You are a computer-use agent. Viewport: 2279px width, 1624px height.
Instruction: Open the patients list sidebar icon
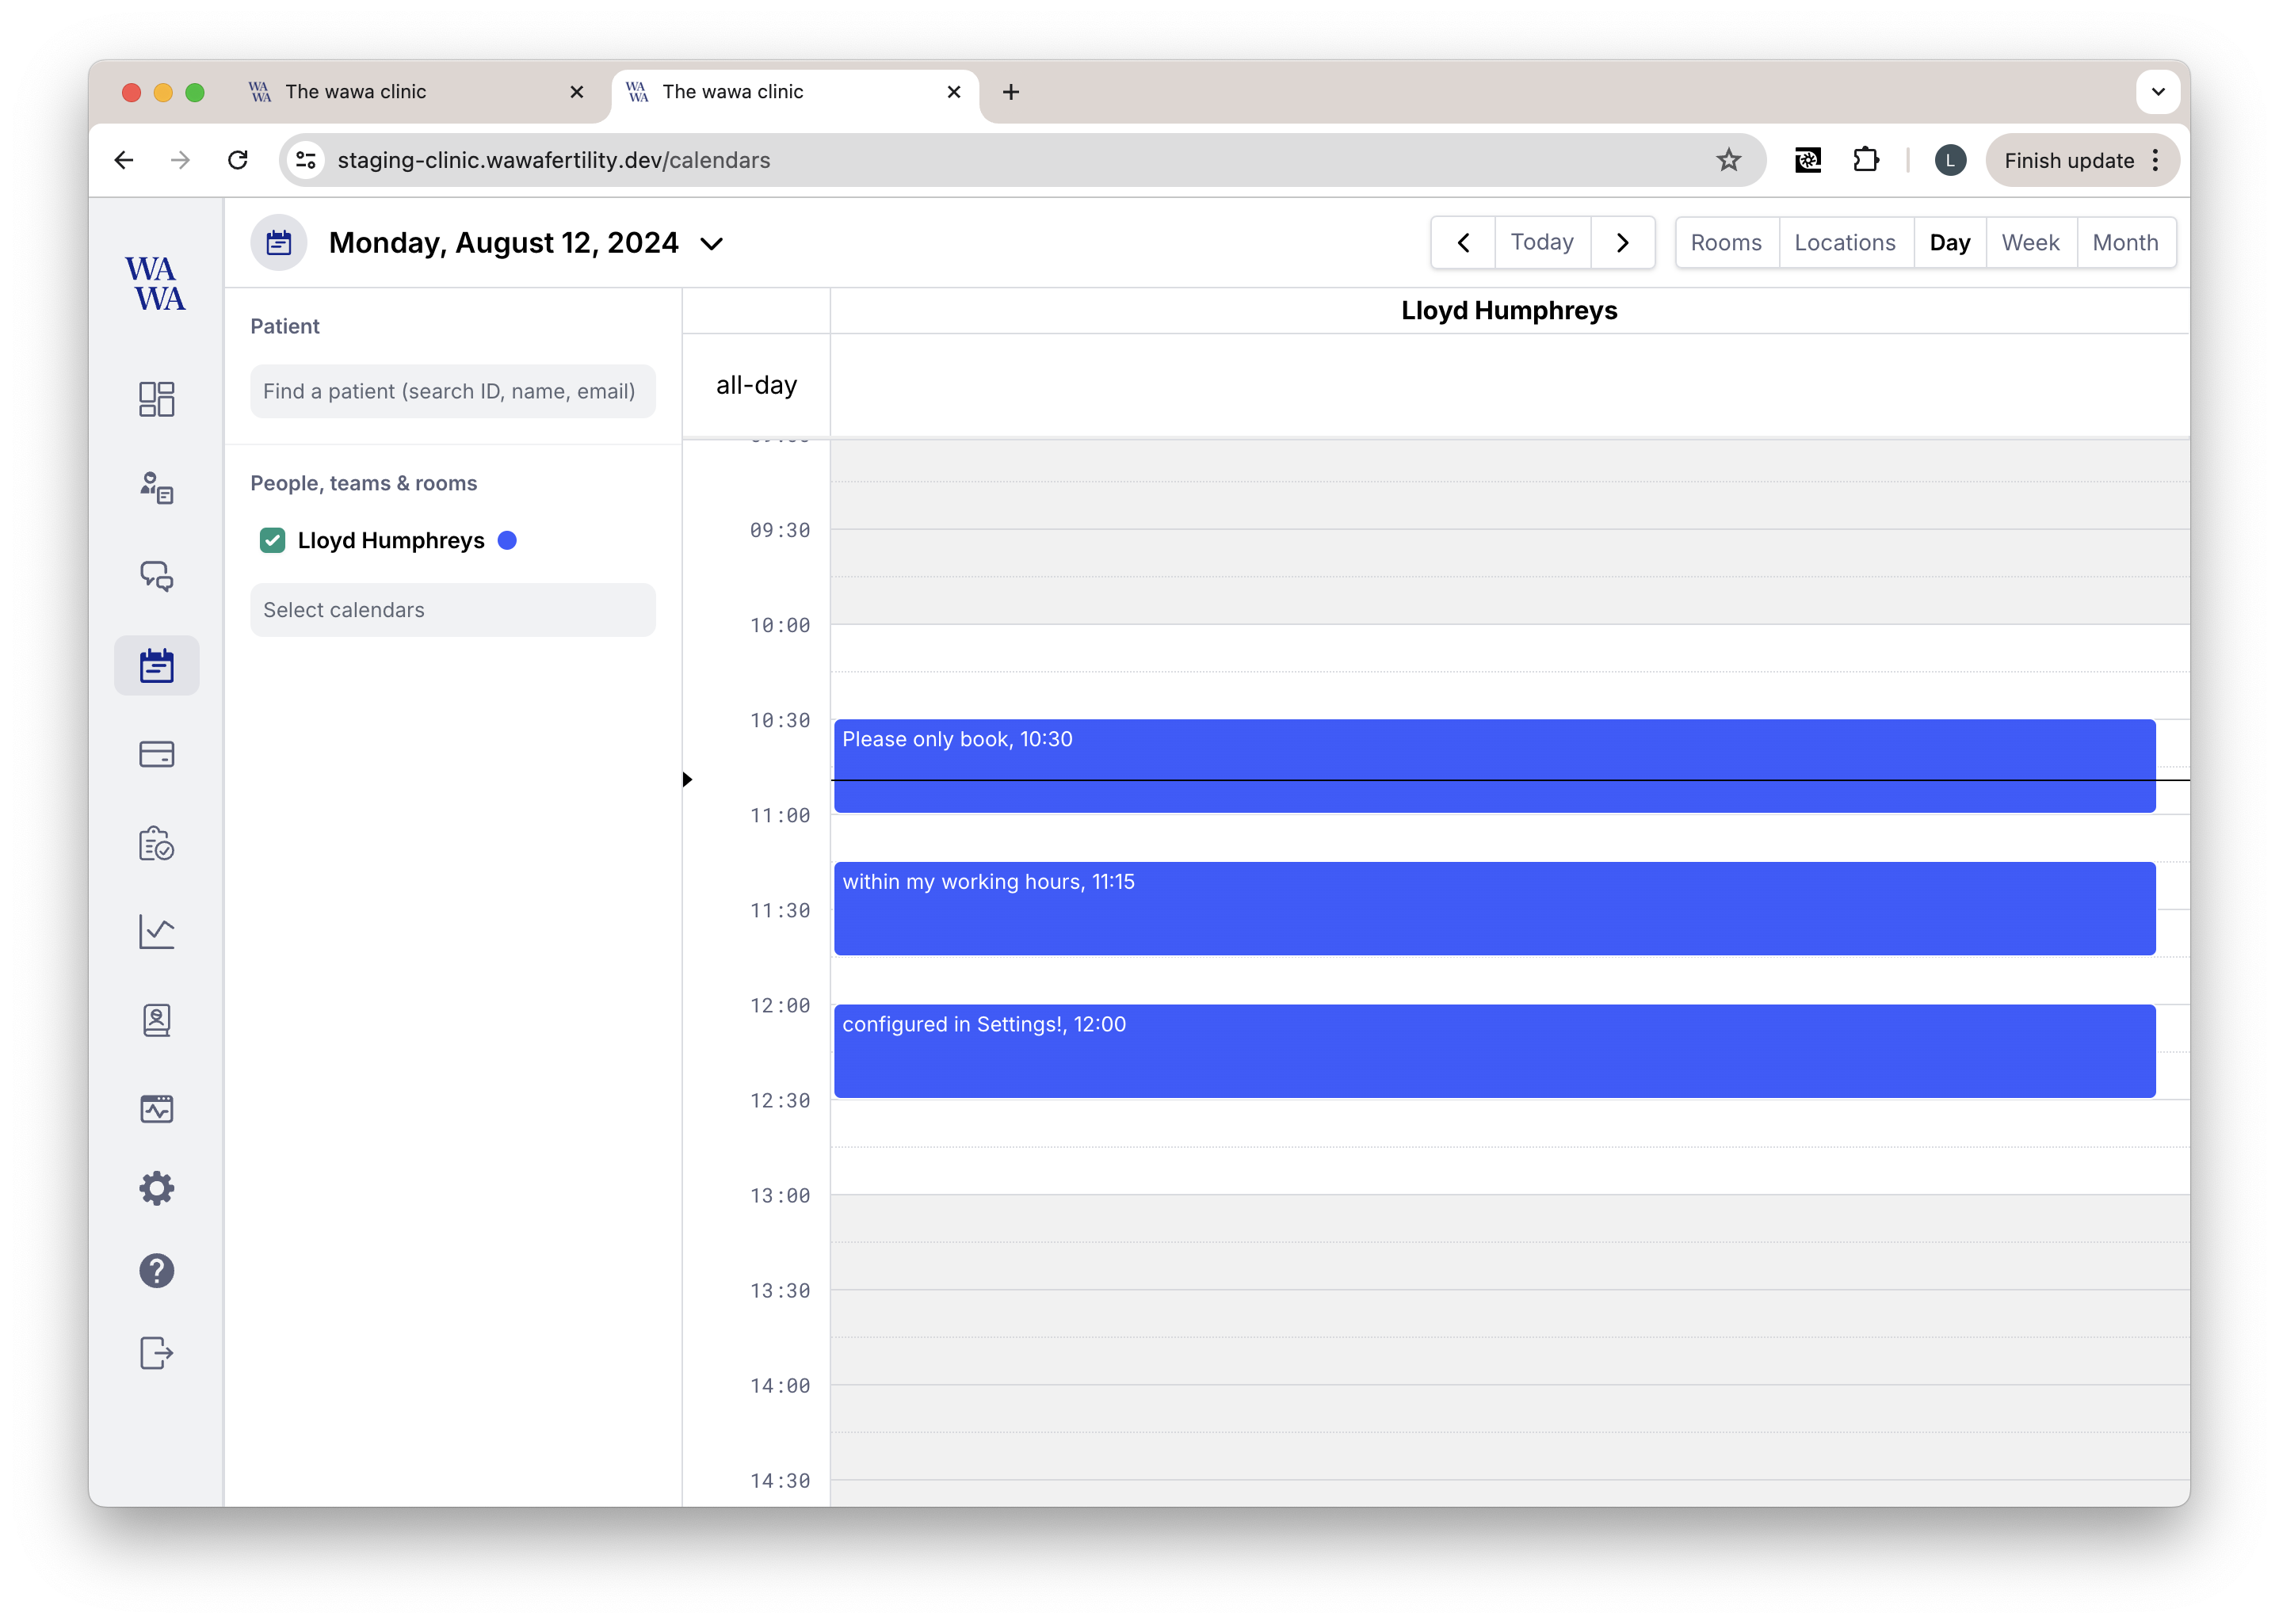[156, 488]
